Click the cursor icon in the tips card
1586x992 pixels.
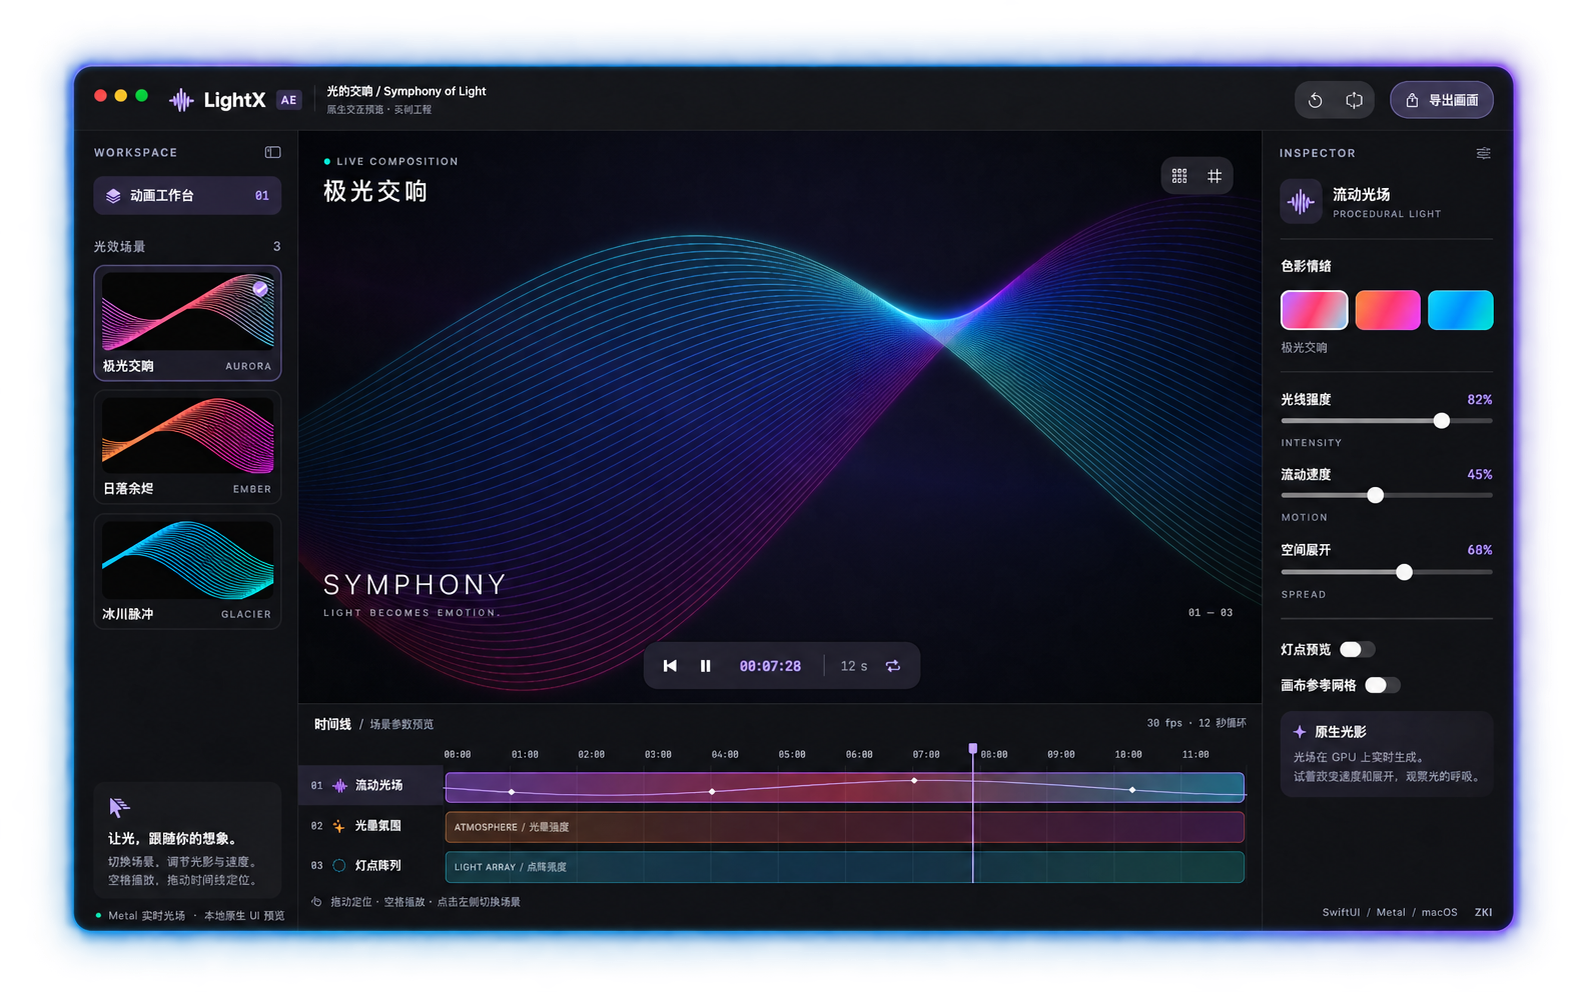coord(119,807)
